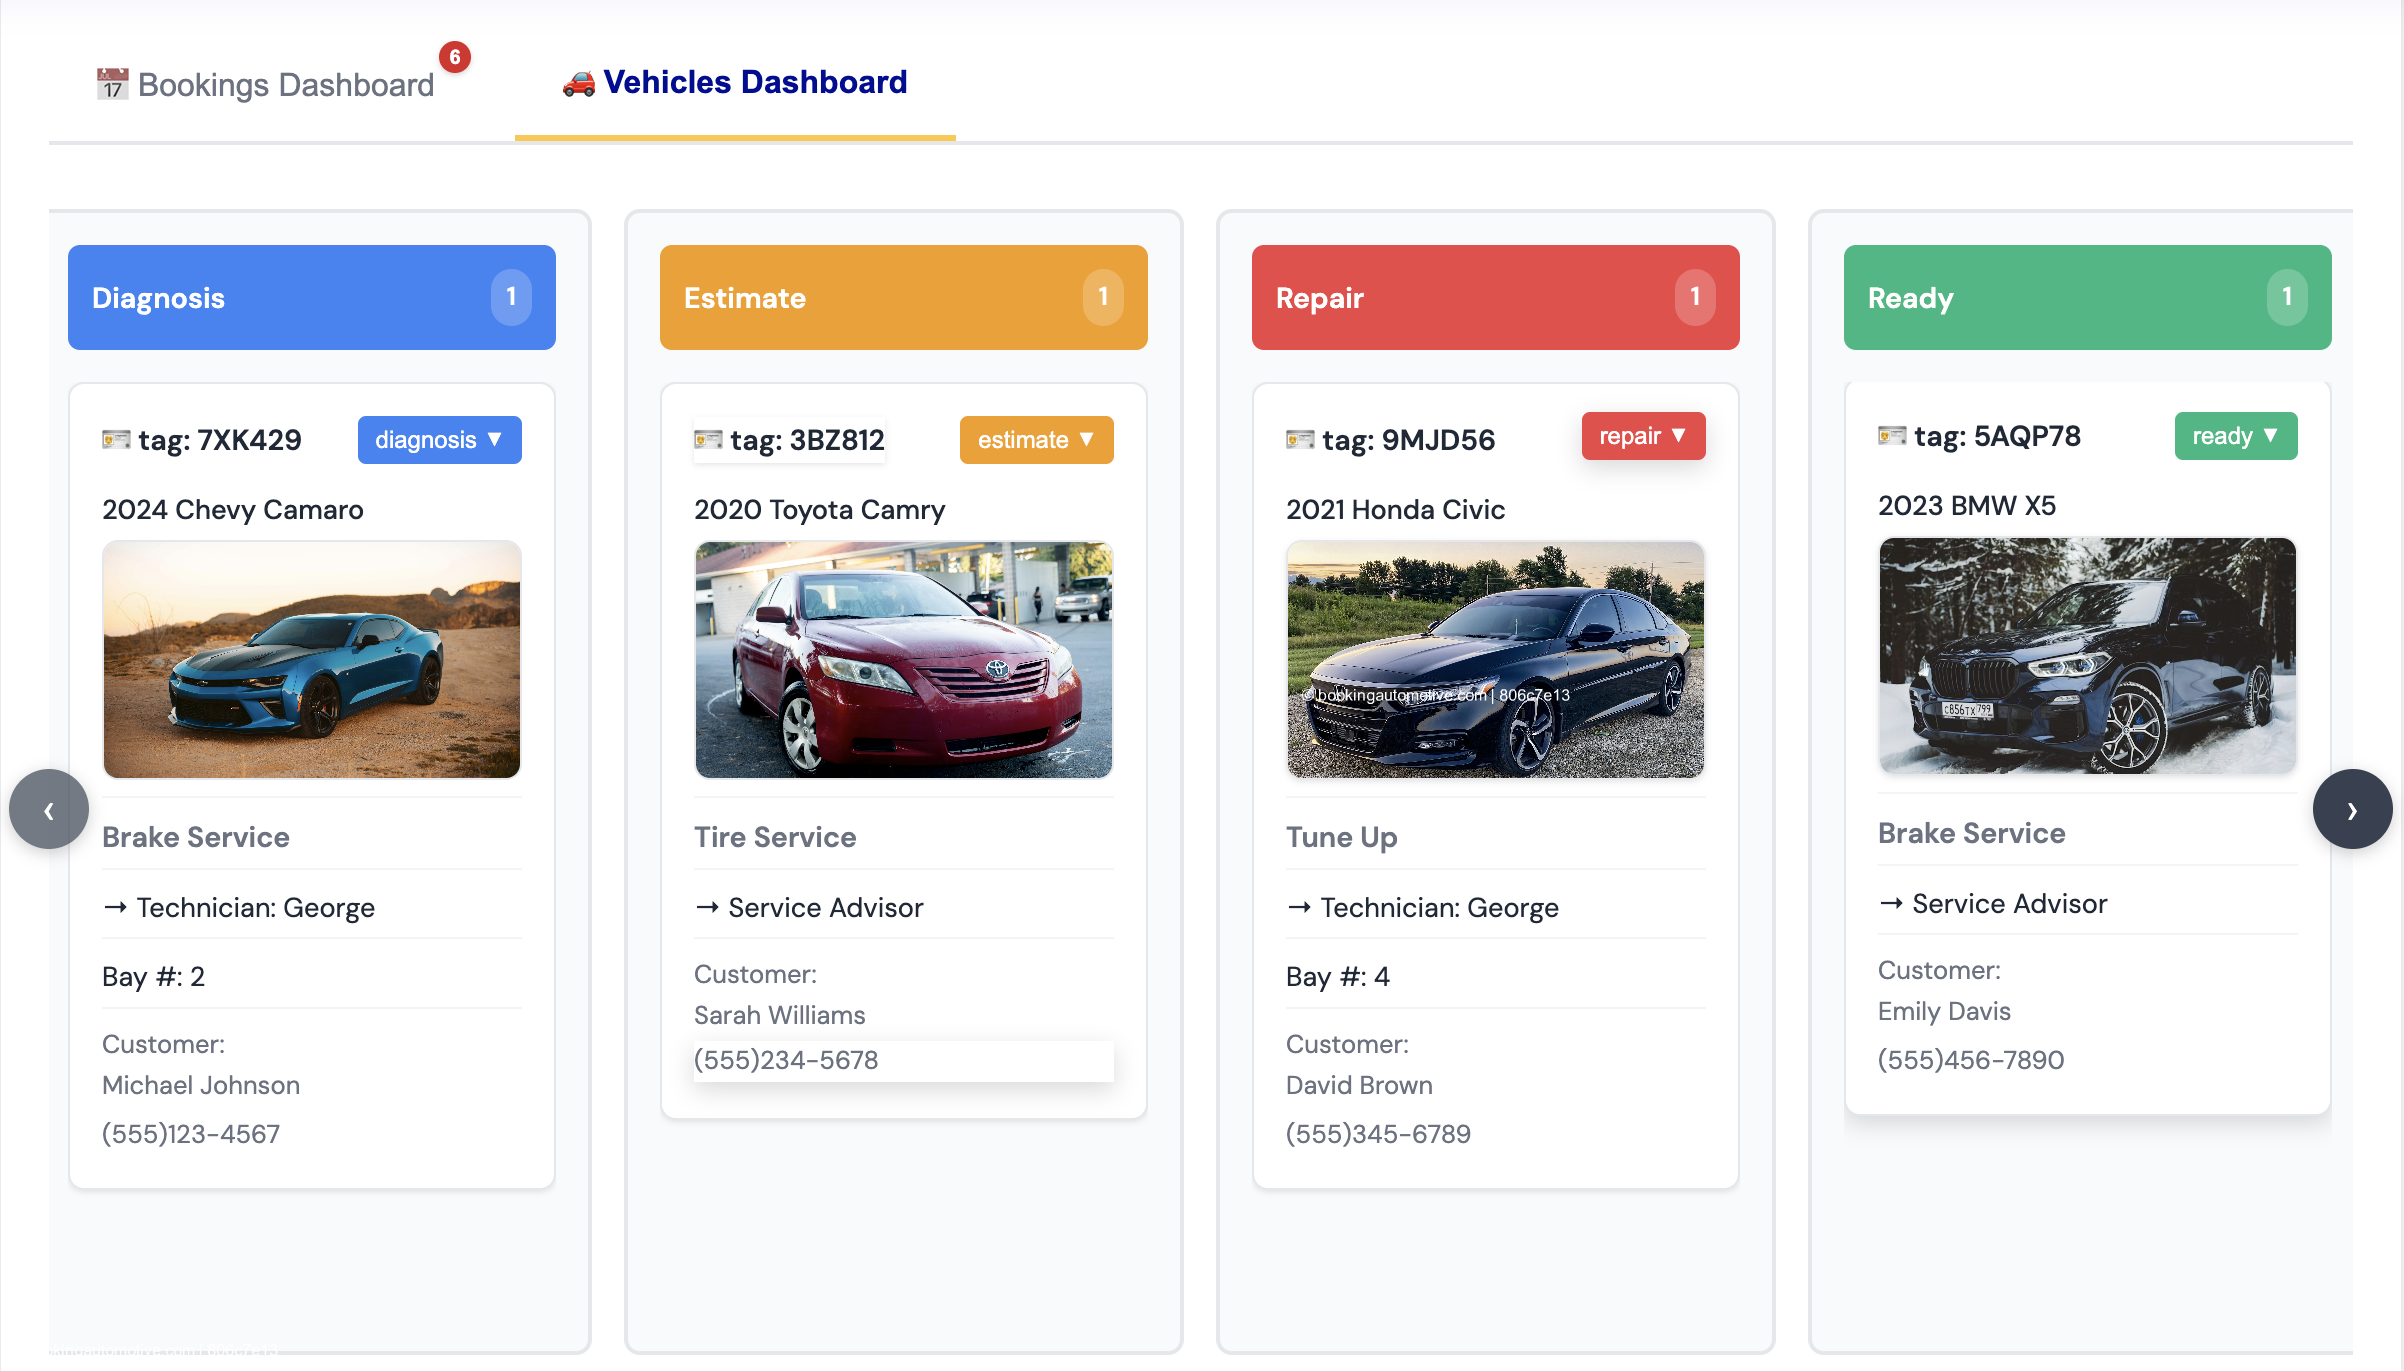The image size is (2404, 1371).
Task: Click the license tag icon next to 9MJD56
Action: 1300,440
